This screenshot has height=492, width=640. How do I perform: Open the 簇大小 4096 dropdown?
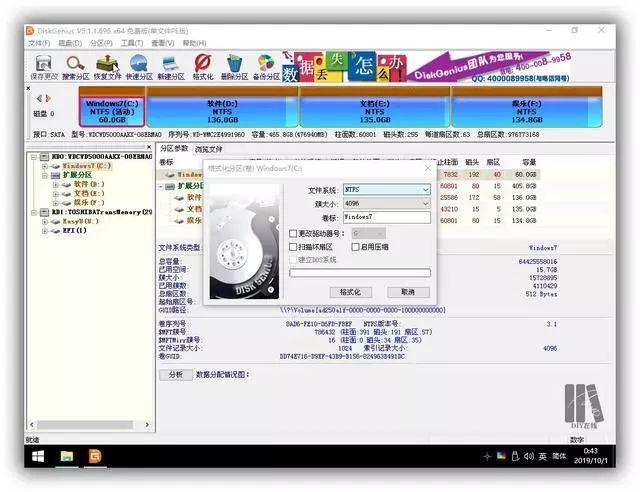(x=387, y=203)
